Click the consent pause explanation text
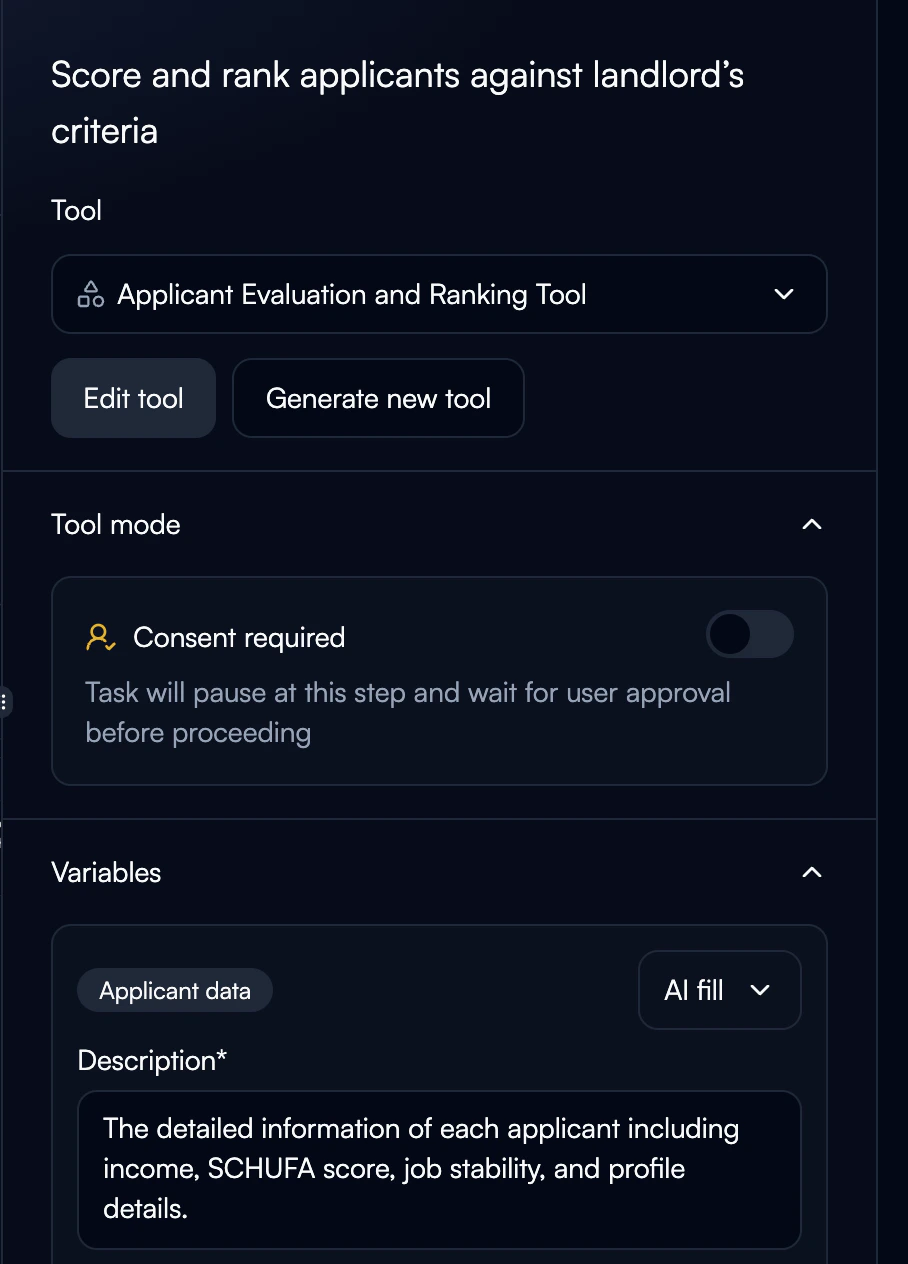Screen dimensions: 908x1264 coord(408,712)
